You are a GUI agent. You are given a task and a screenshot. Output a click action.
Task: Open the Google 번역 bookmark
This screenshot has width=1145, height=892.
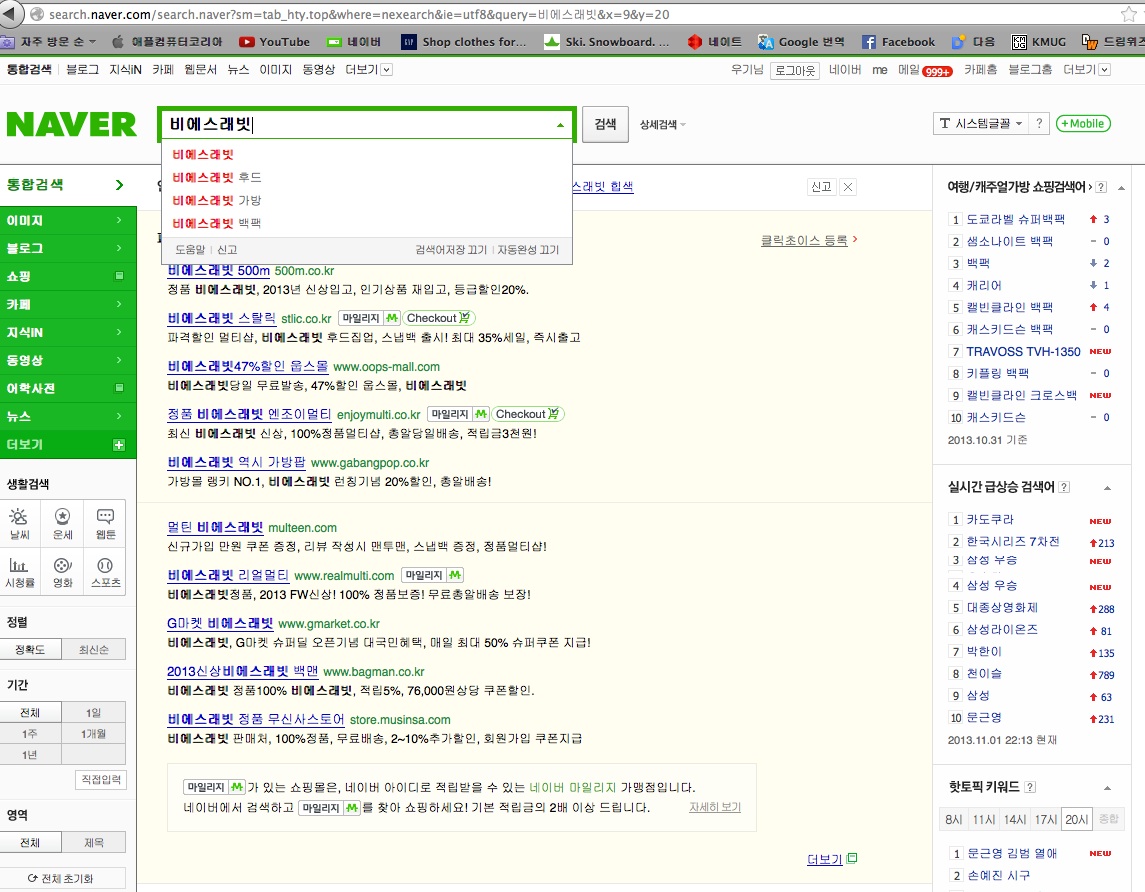pyautogui.click(x=801, y=42)
